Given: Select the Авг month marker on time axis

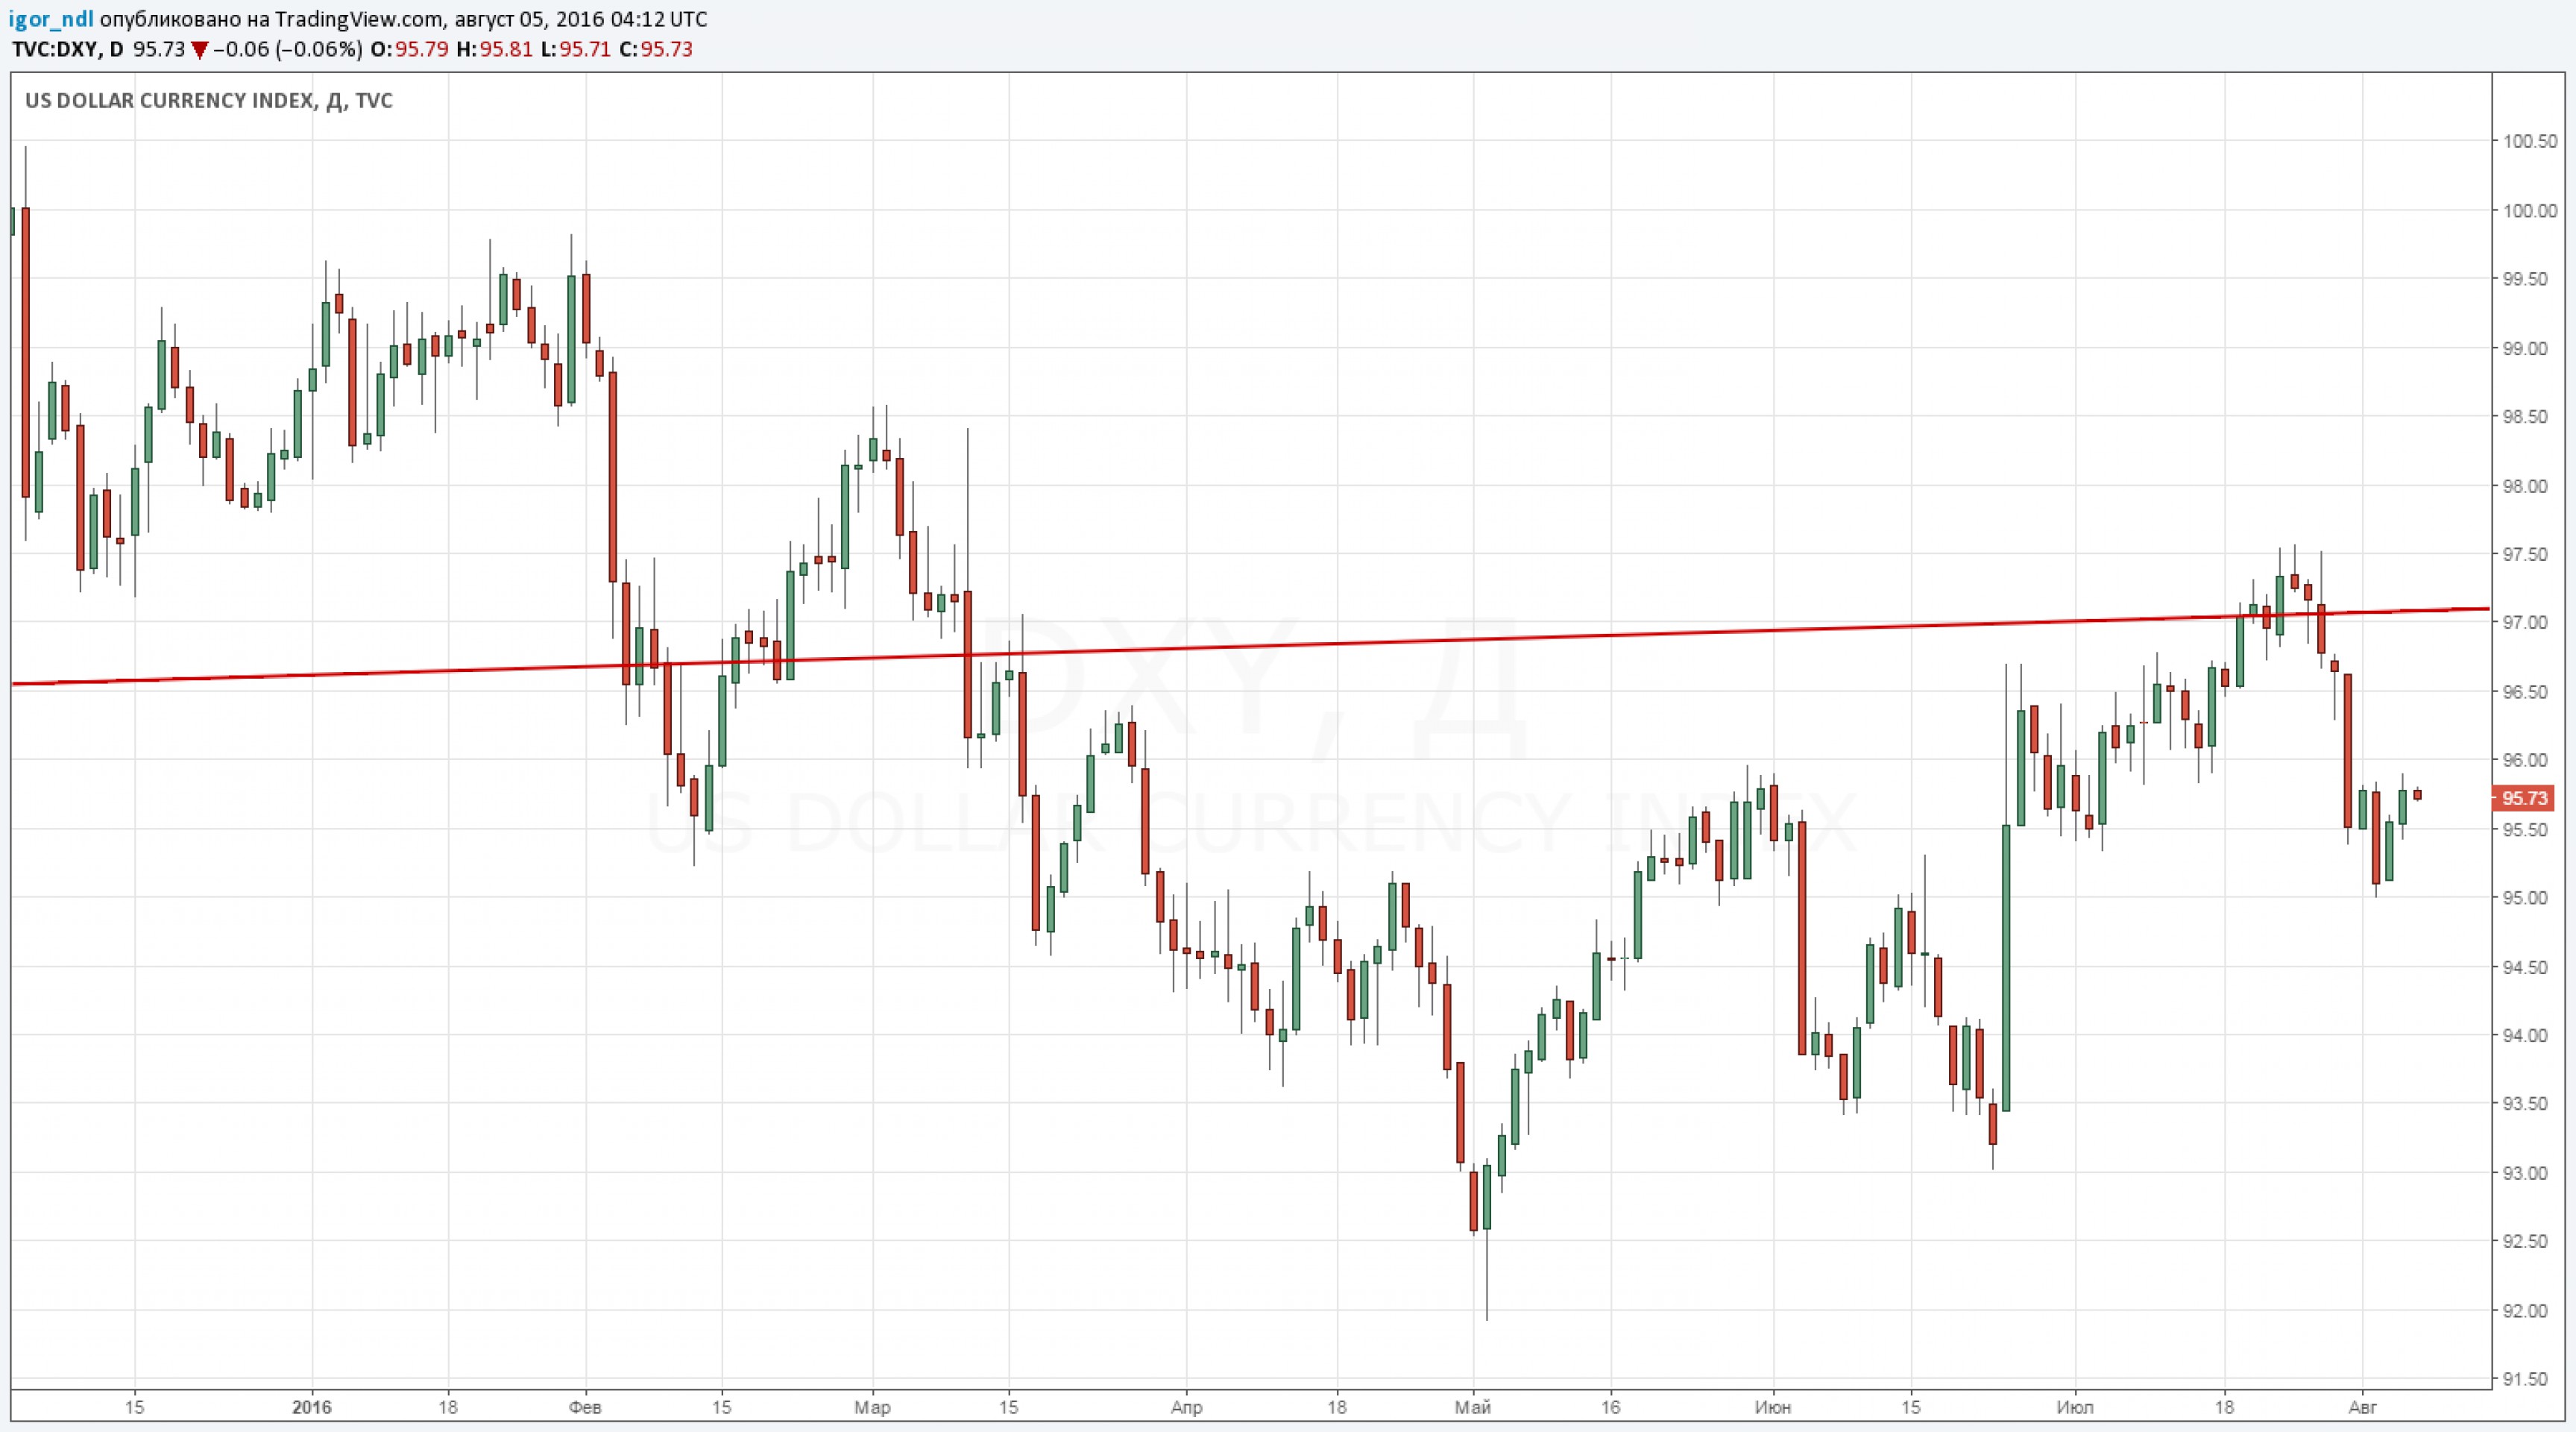Looking at the screenshot, I should click(2362, 1408).
